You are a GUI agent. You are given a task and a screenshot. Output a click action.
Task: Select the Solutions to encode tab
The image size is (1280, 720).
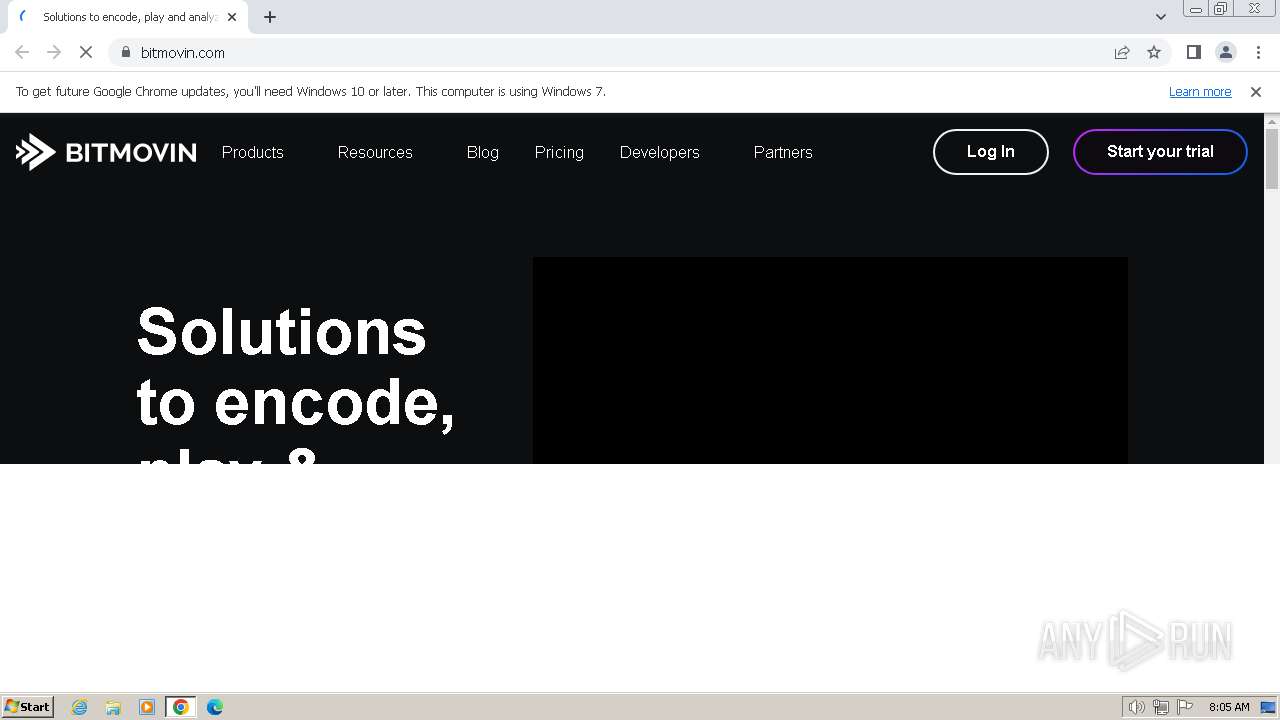(128, 17)
